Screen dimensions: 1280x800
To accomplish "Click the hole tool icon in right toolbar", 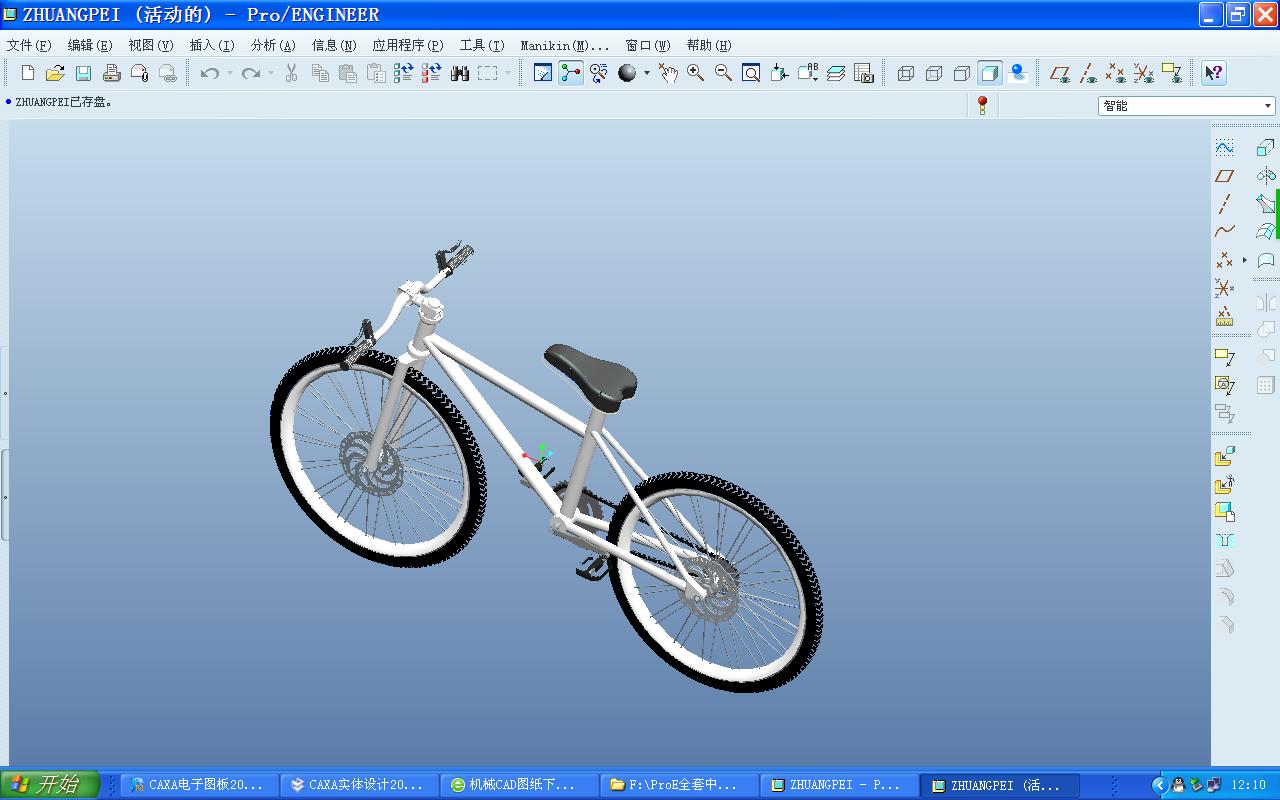I will click(x=1224, y=541).
